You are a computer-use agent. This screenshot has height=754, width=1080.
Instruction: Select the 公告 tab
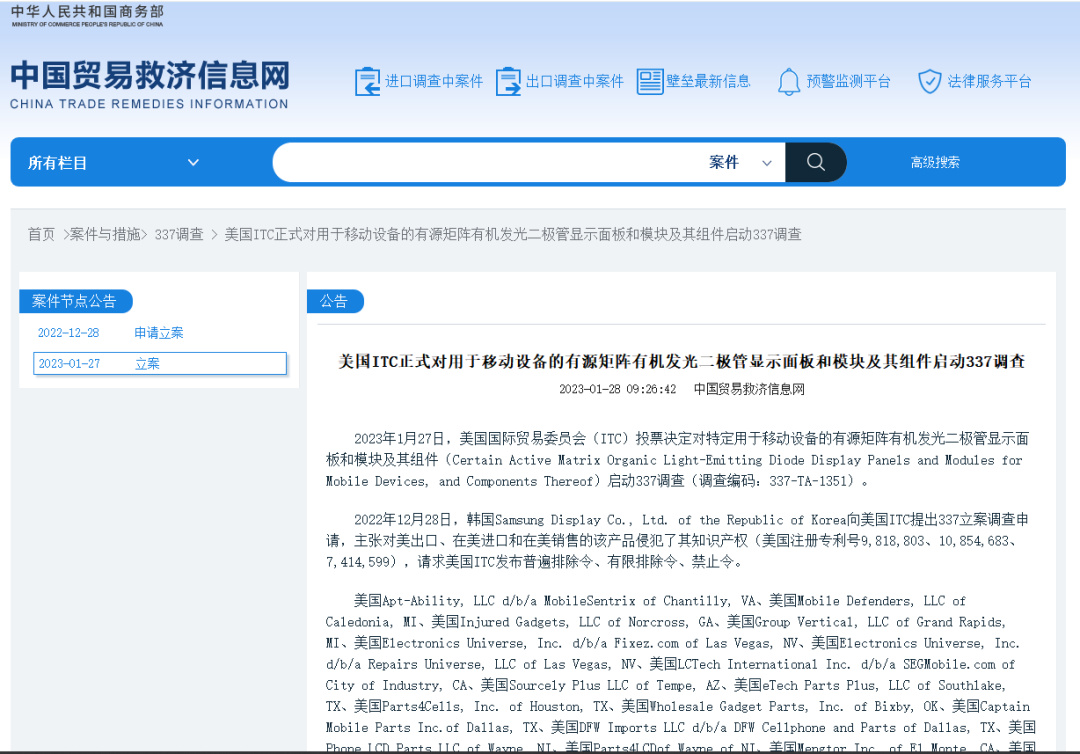[x=335, y=301]
